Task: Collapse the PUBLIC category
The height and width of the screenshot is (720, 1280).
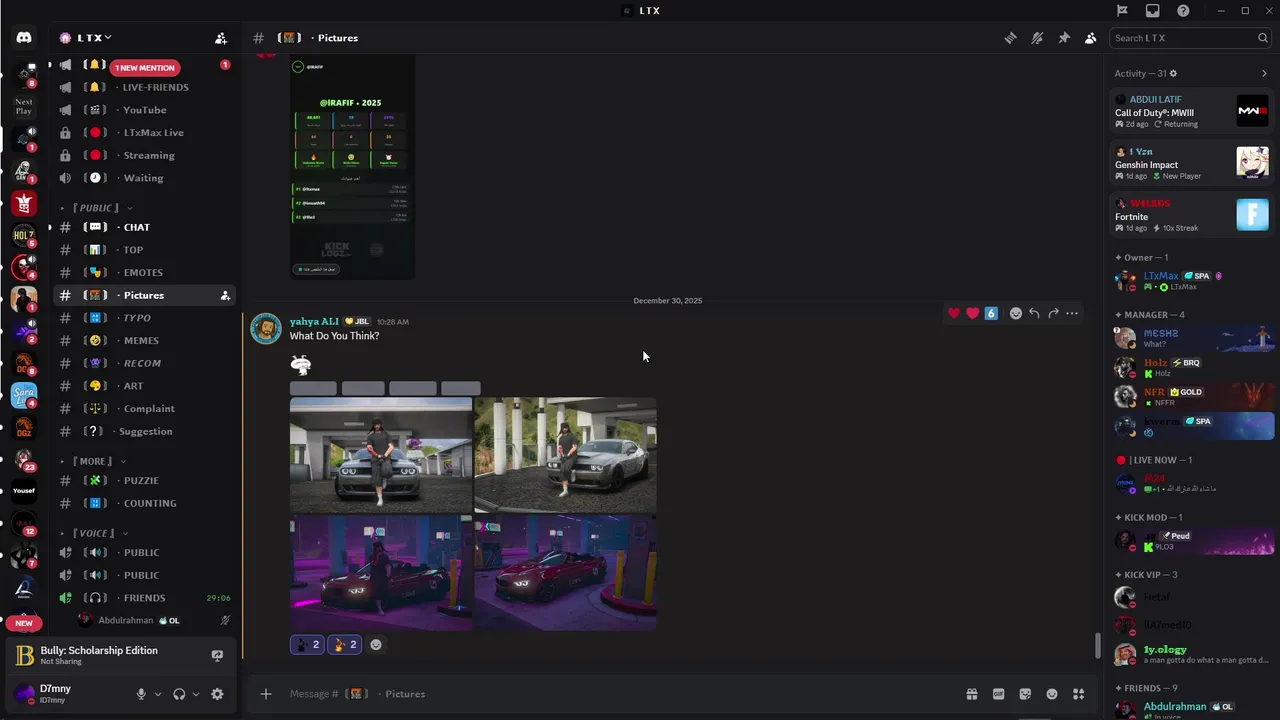Action: click(98, 208)
